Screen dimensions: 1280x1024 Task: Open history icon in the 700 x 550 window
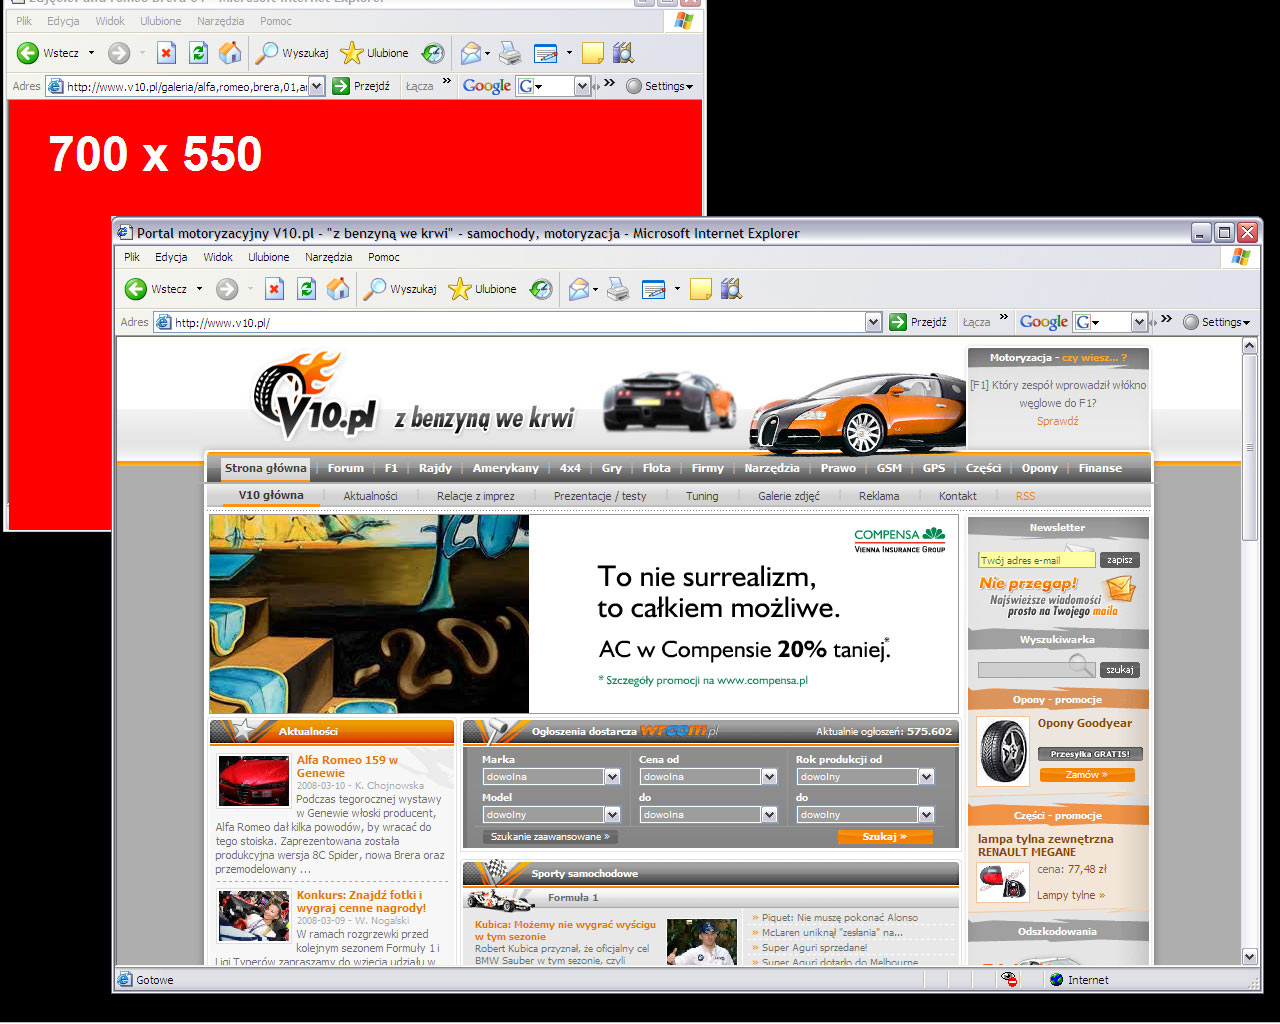click(433, 53)
